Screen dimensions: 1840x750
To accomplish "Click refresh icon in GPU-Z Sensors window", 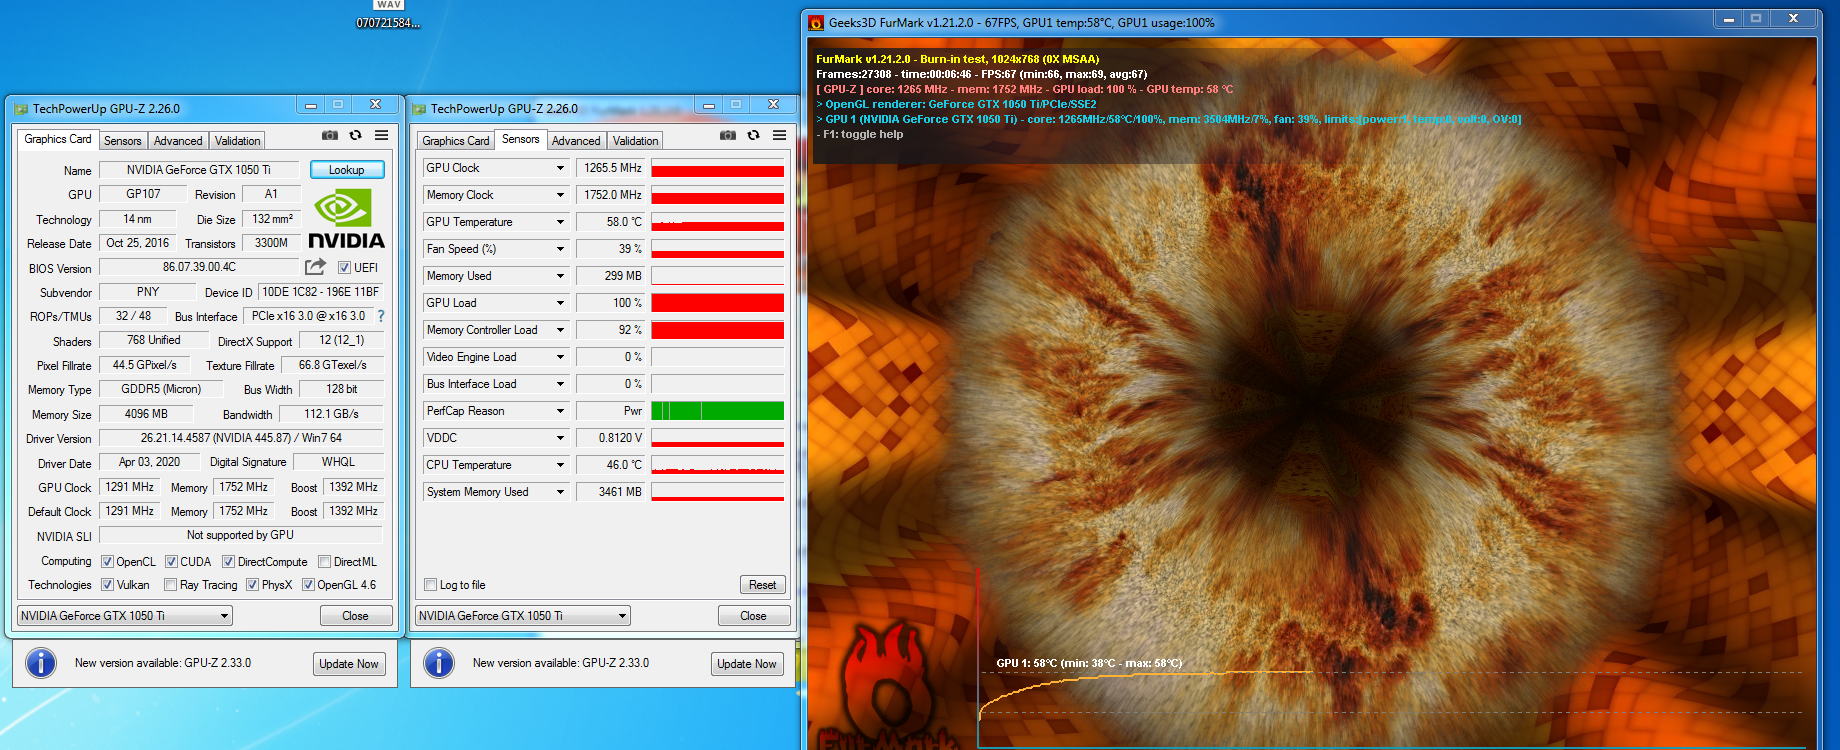I will 753,135.
